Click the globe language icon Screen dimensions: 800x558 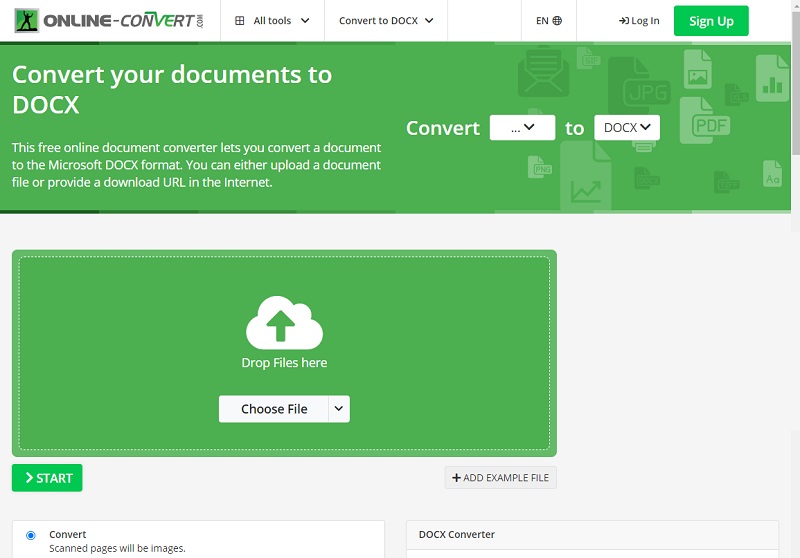[x=557, y=21]
